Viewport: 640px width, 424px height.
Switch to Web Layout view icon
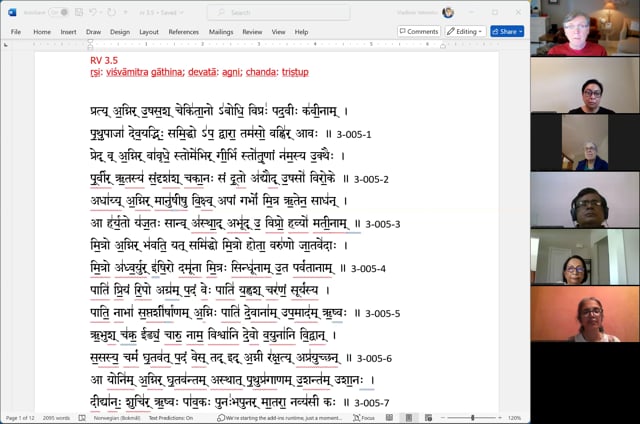428,417
